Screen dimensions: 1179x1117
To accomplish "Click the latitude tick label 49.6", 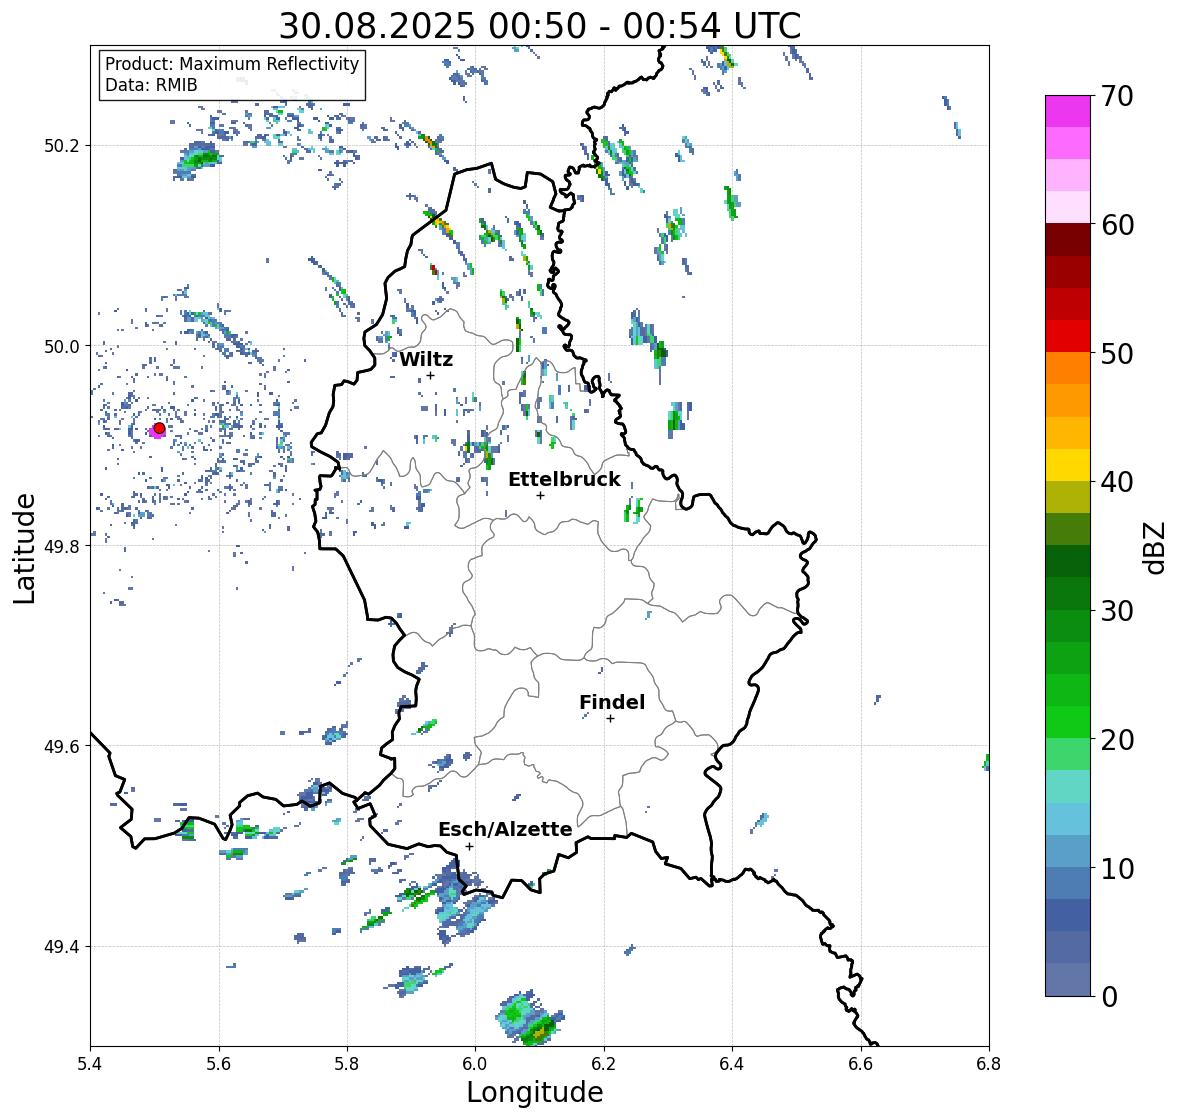I will pos(62,746).
